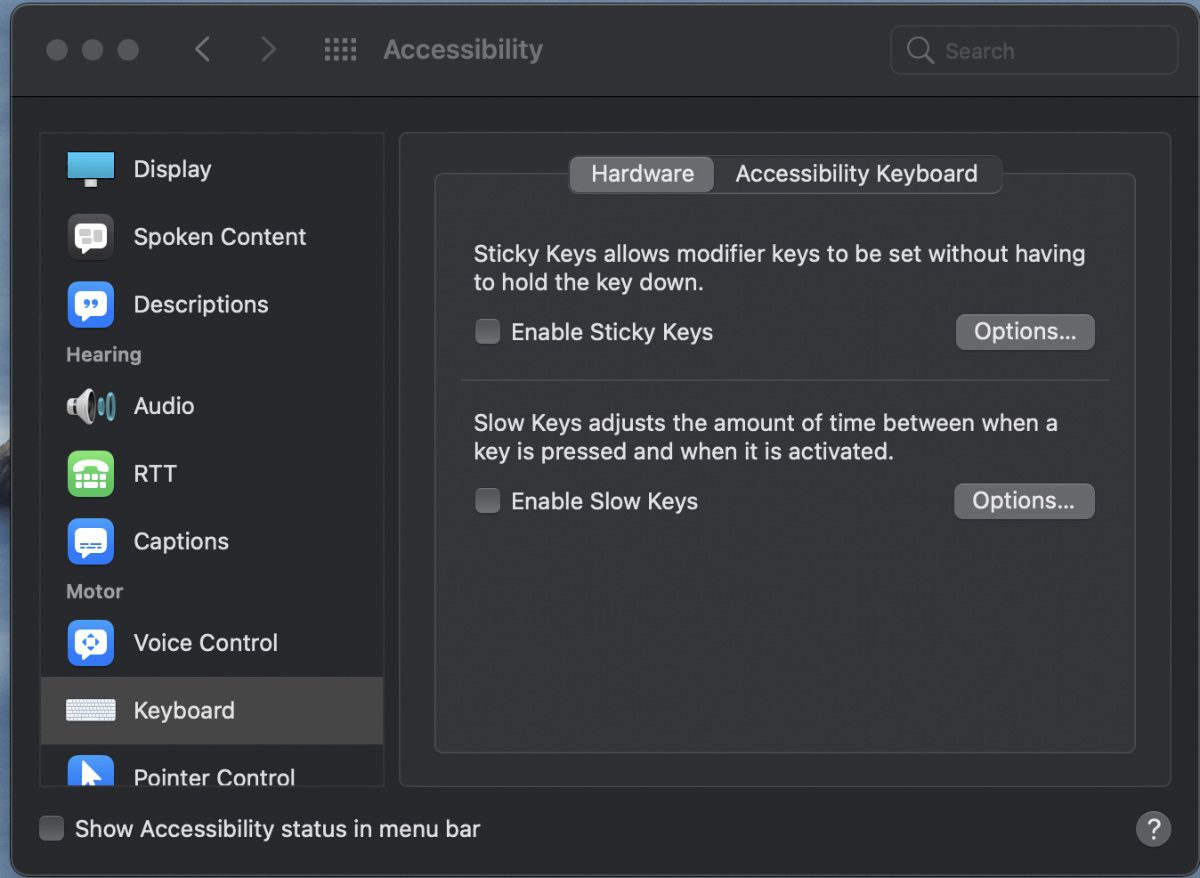Select the Hardware tab
Image resolution: width=1200 pixels, height=878 pixels.
pyautogui.click(x=642, y=174)
